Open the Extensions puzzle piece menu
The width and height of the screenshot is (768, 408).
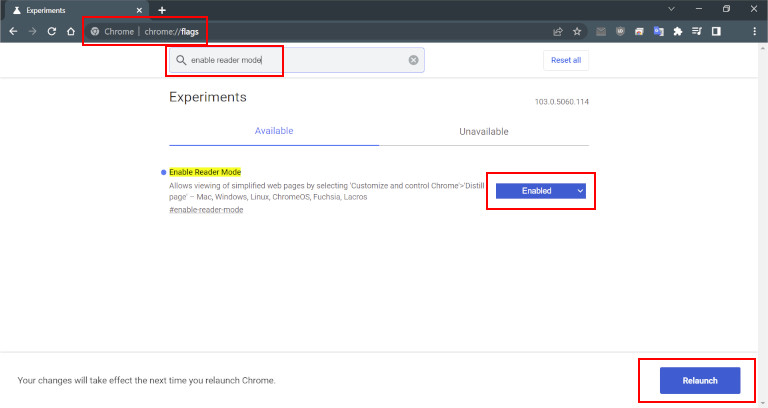(678, 31)
